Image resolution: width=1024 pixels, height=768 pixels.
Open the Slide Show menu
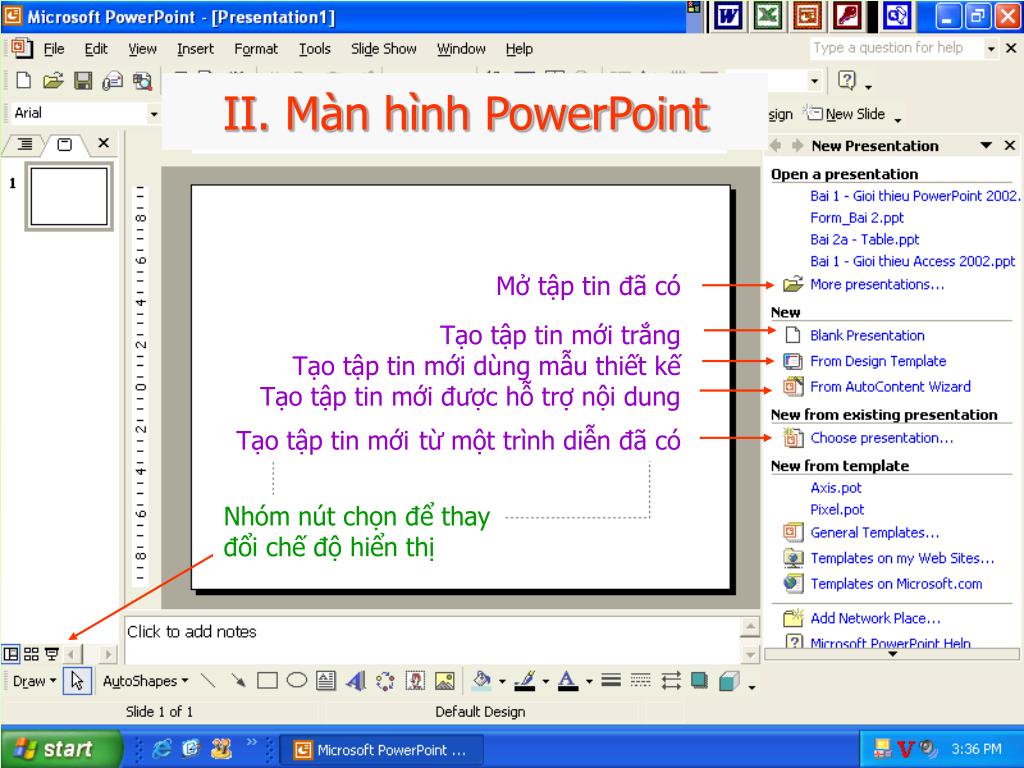point(383,49)
